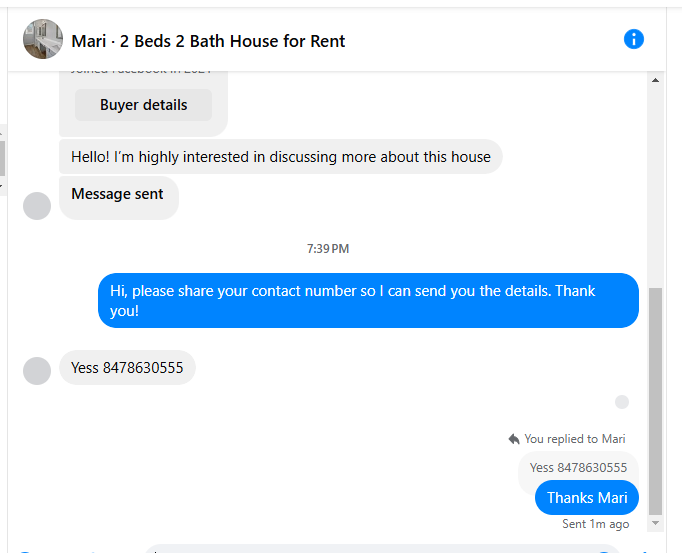Image resolution: width=682 pixels, height=553 pixels.
Task: Click Mari's avatar beside "Yess 8478630555" message
Action: point(37,371)
